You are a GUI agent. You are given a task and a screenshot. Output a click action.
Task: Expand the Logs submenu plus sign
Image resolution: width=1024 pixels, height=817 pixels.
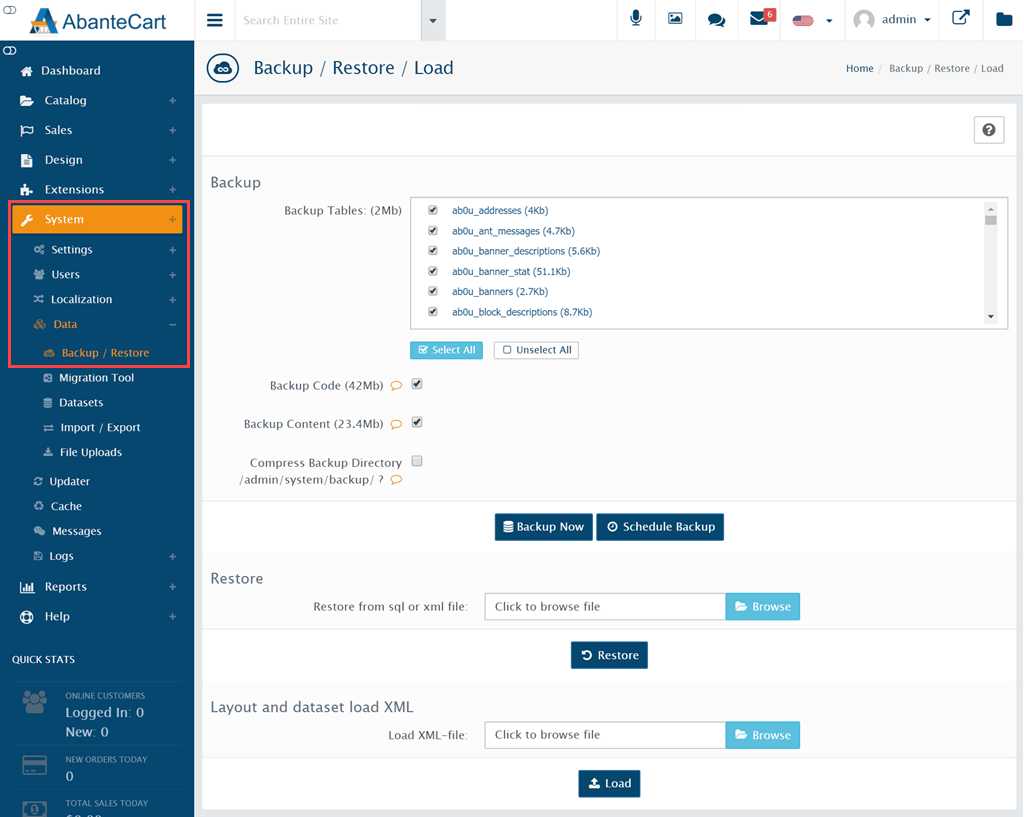pos(172,556)
